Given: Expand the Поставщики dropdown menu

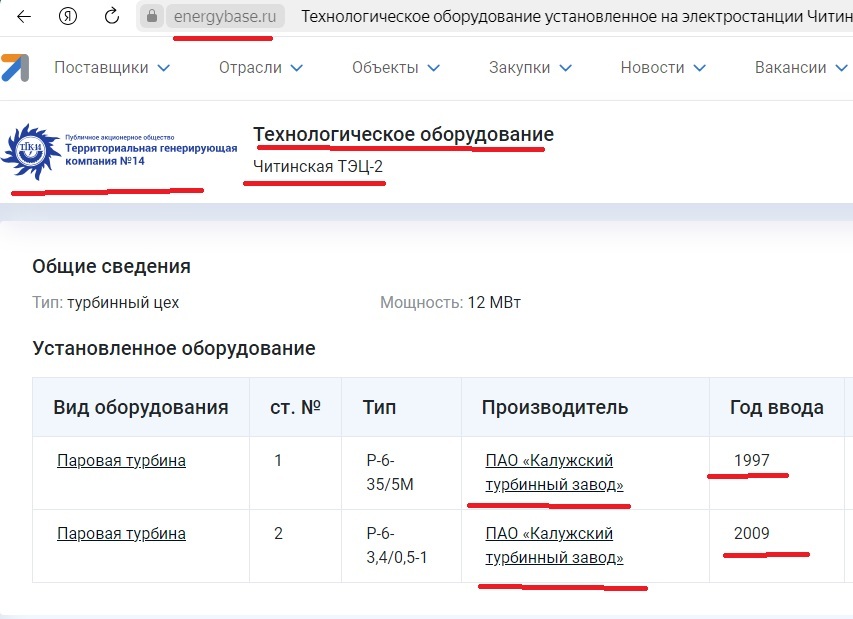Looking at the screenshot, I should click(x=112, y=68).
